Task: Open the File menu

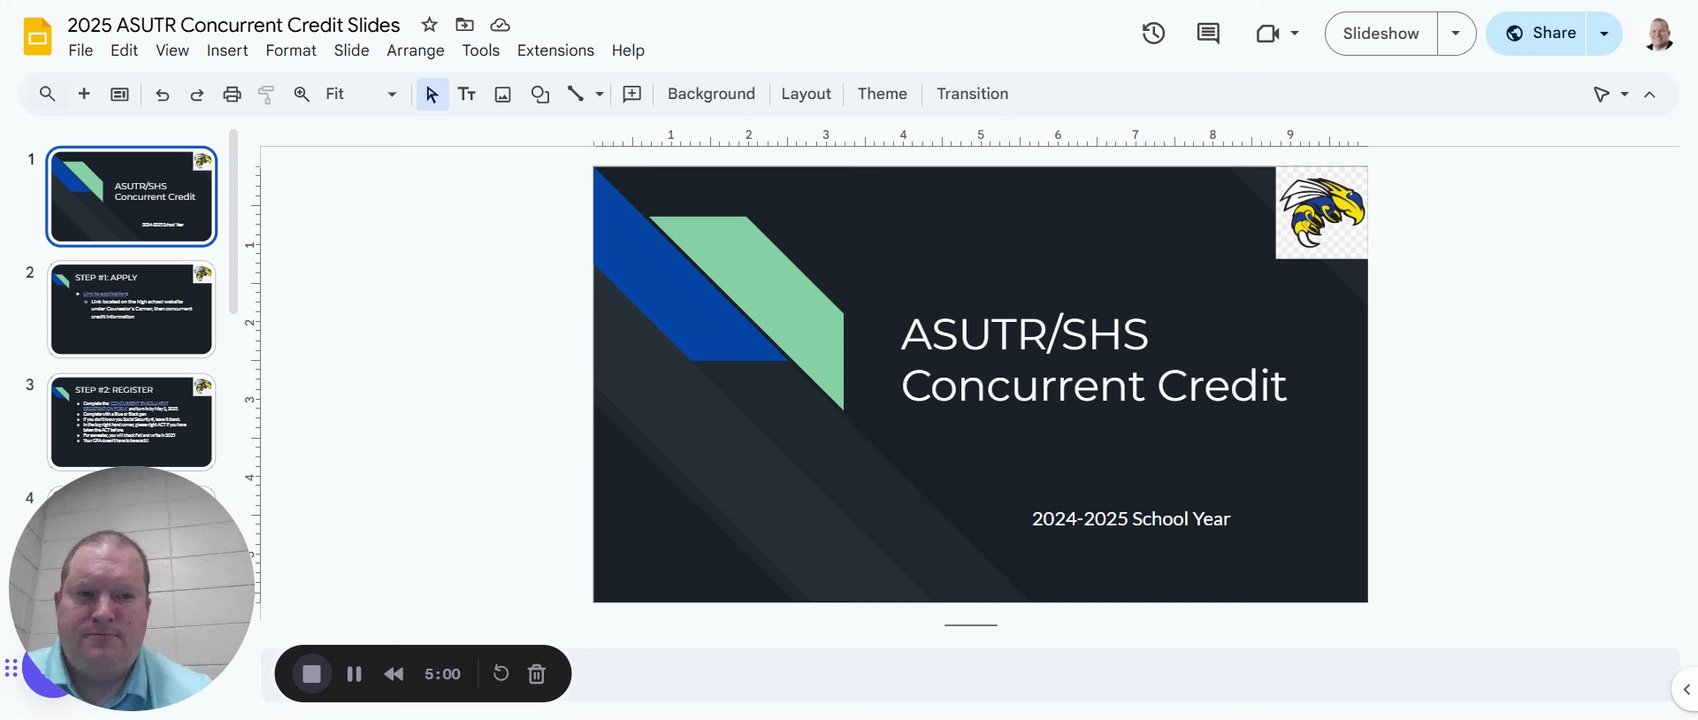Action: pyautogui.click(x=81, y=50)
